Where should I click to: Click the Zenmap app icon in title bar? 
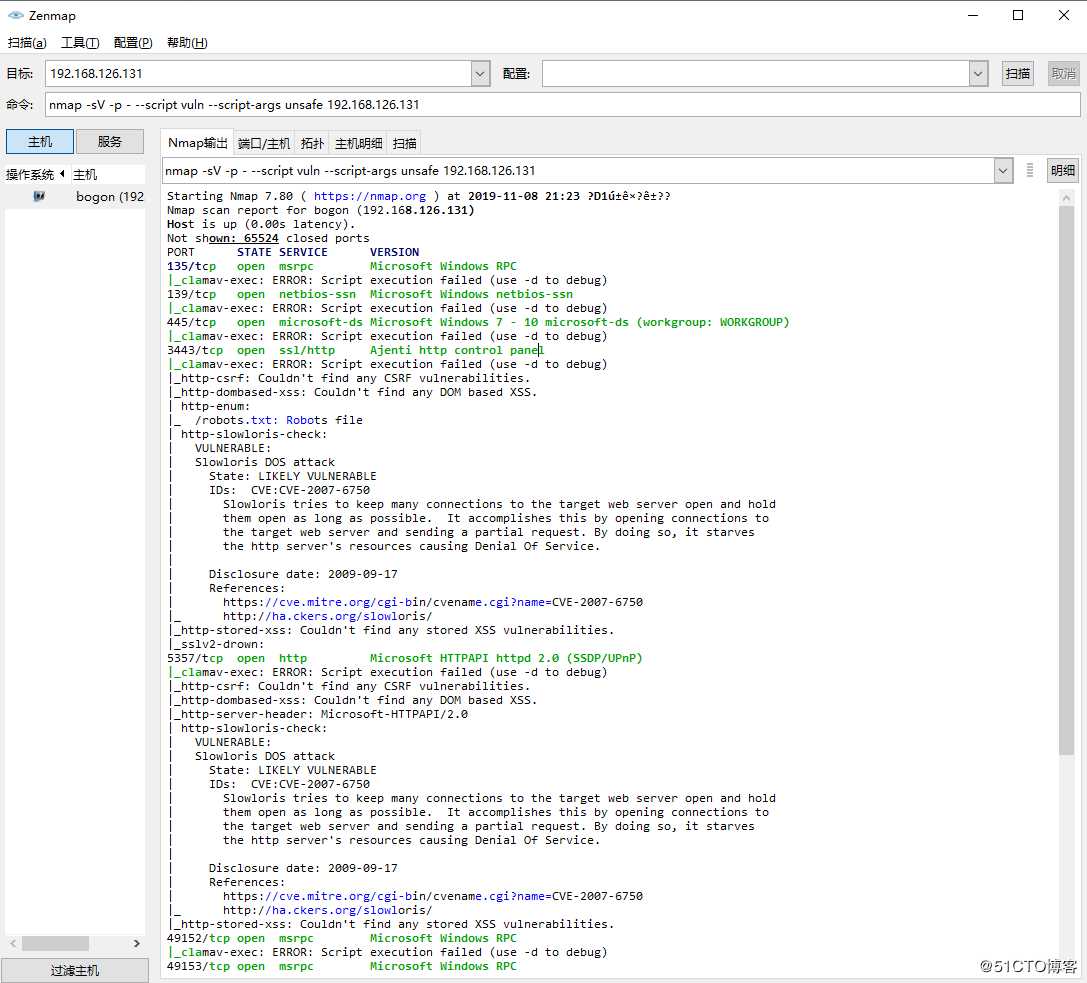tap(15, 15)
